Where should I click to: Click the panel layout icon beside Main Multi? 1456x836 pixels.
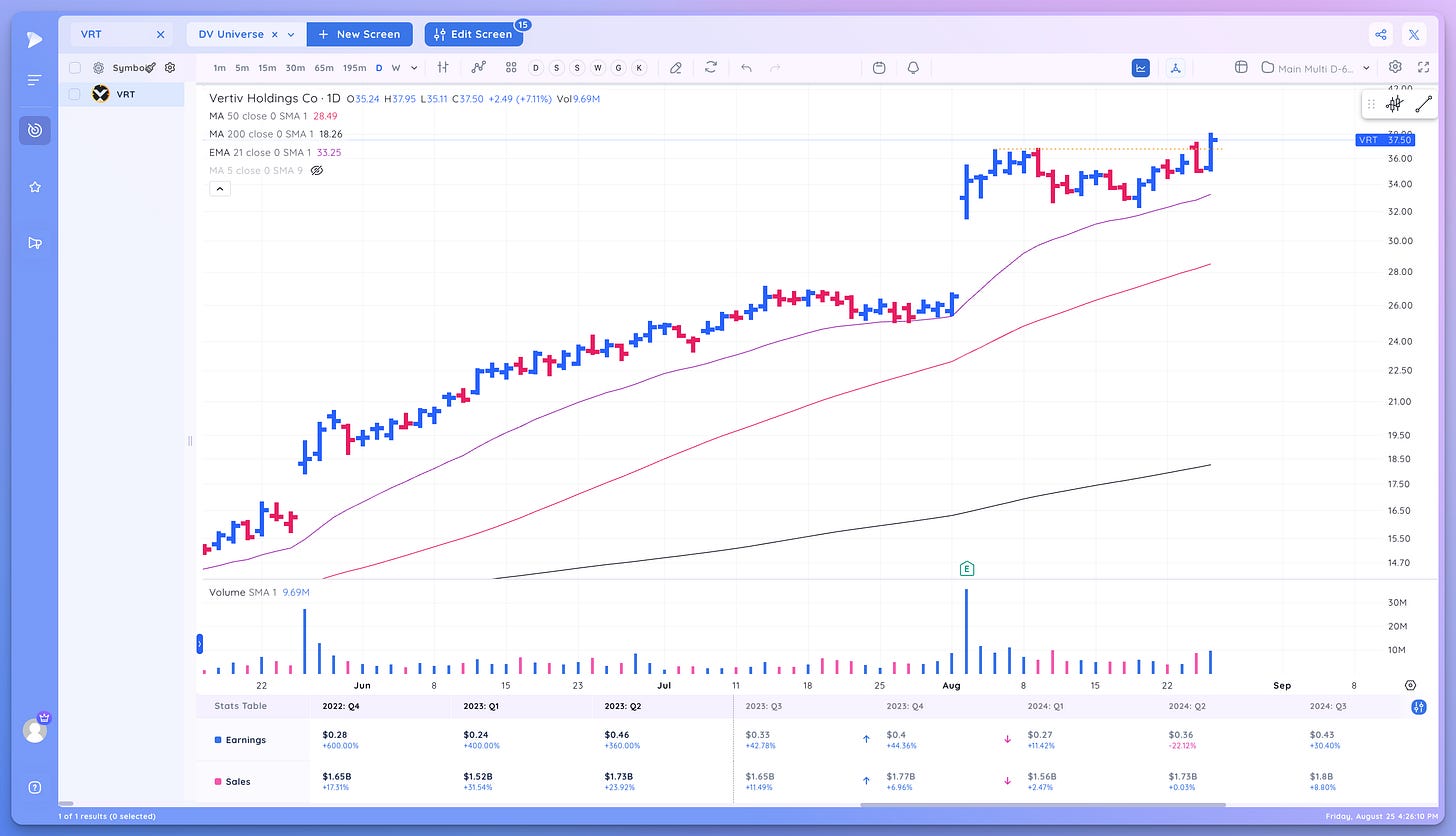tap(1241, 67)
